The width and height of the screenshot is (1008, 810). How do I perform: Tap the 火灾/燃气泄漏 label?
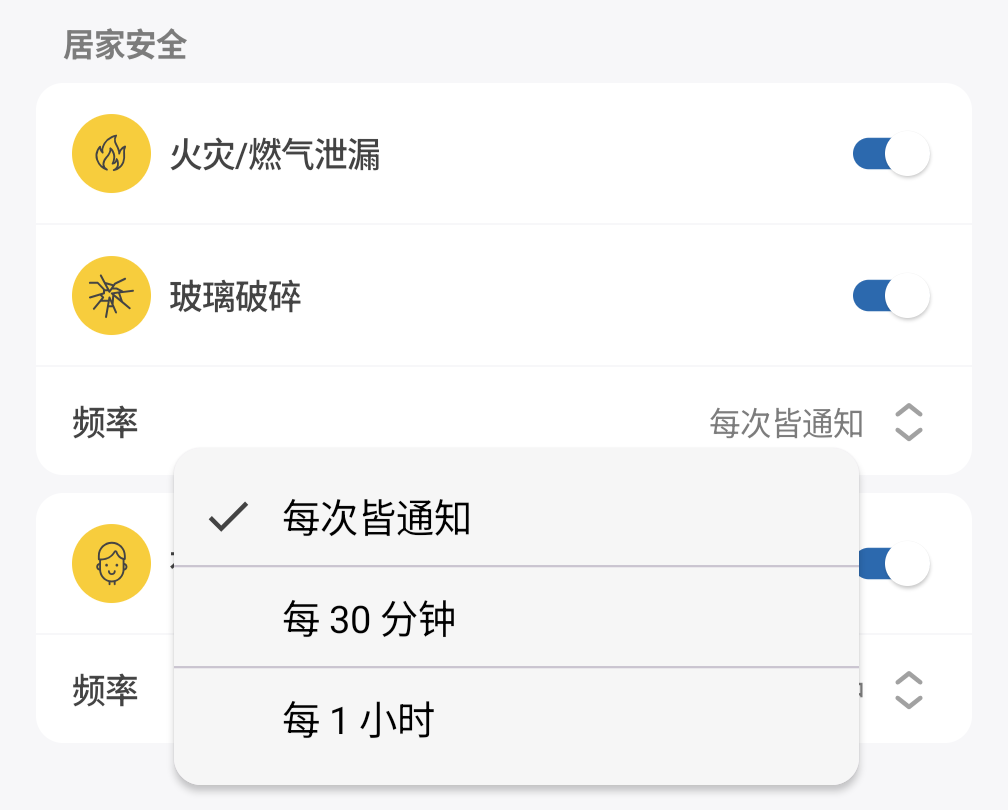pos(275,156)
